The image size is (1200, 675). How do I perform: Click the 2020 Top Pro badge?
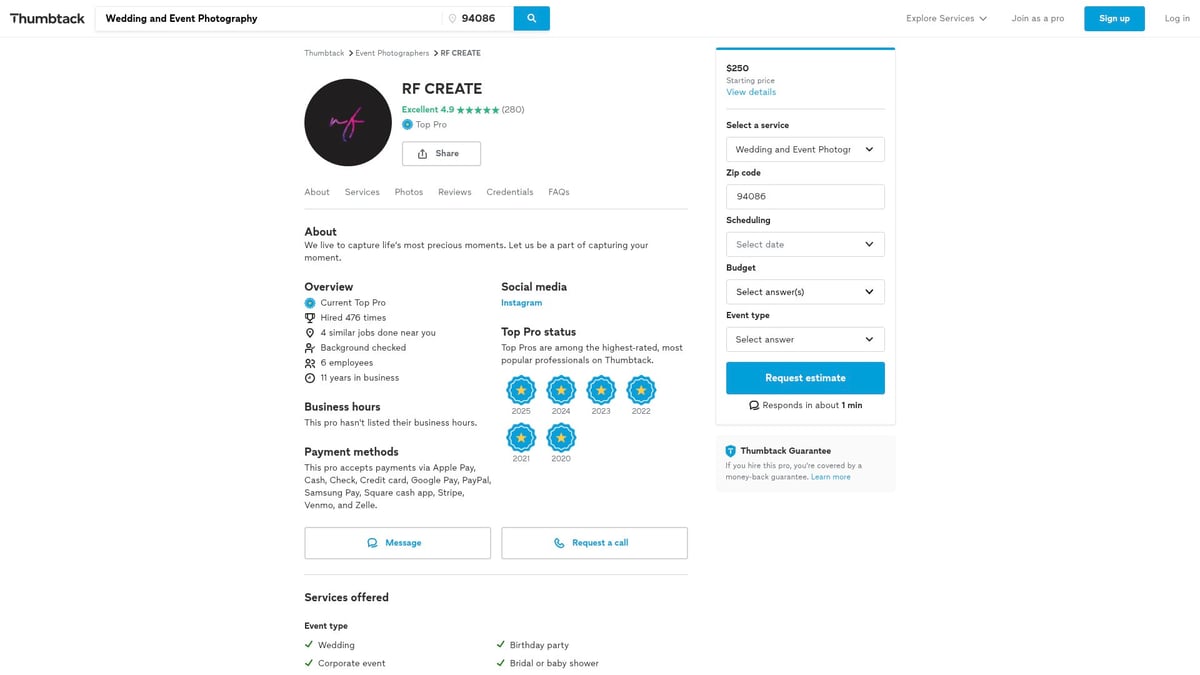click(561, 437)
